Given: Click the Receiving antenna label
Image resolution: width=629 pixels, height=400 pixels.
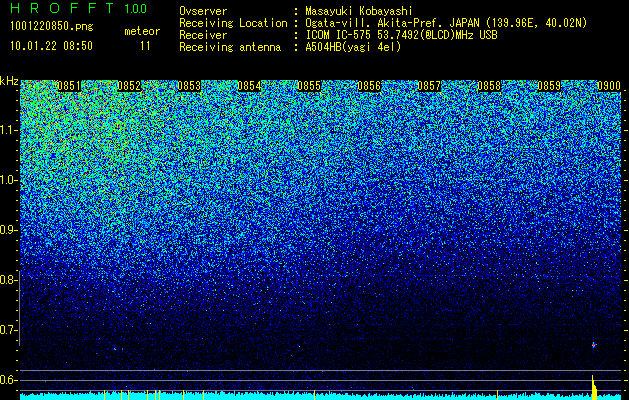Looking at the screenshot, I should click(230, 47).
